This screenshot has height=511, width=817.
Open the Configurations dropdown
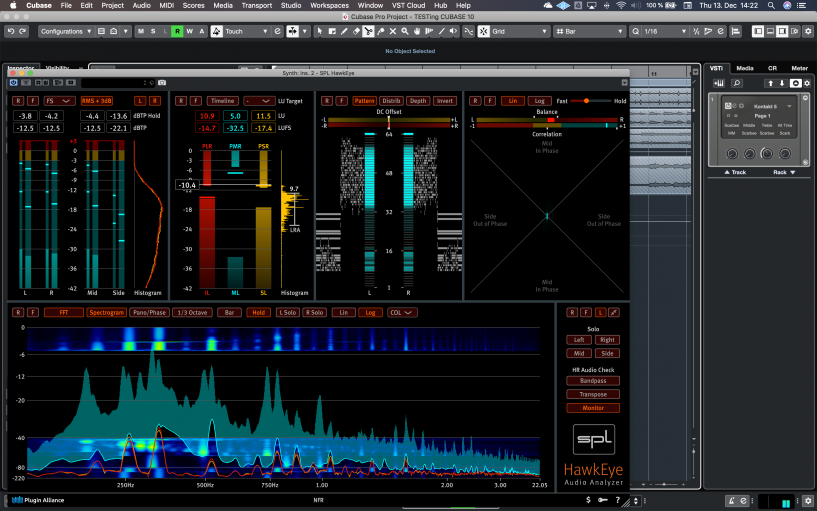pyautogui.click(x=66, y=31)
